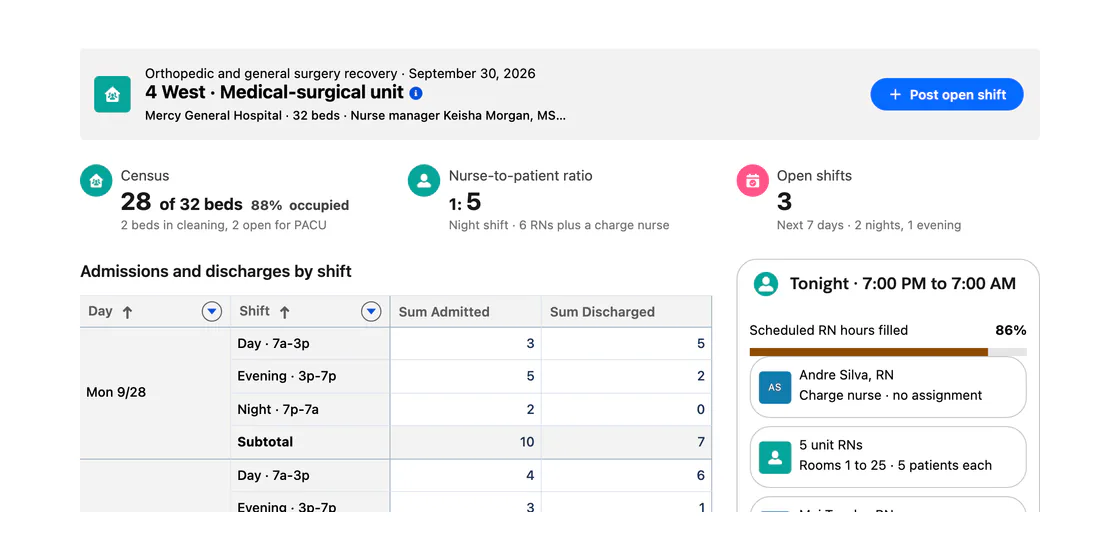Open the 5 unit RNs card
The height and width of the screenshot is (560, 1120).
888,457
